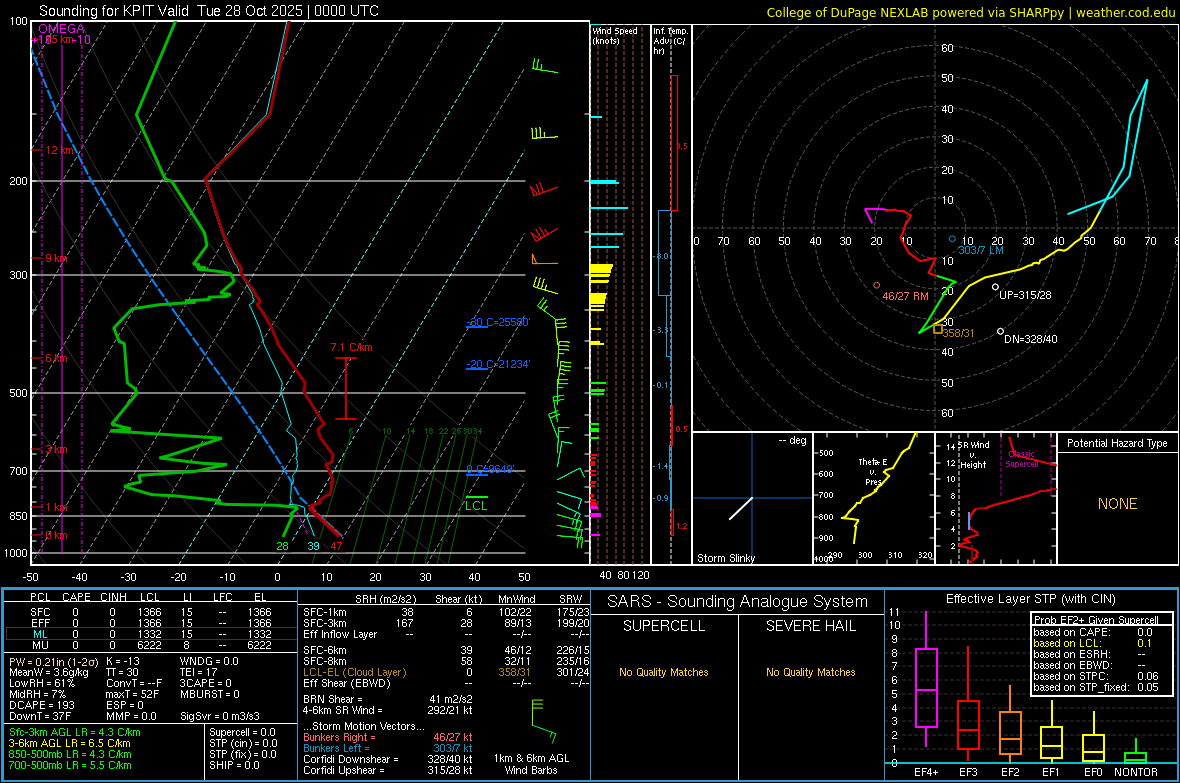Click the '700-500mb LR = 5.5 C/km' line
Image resolution: width=1180 pixels, height=783 pixels.
pos(70,765)
